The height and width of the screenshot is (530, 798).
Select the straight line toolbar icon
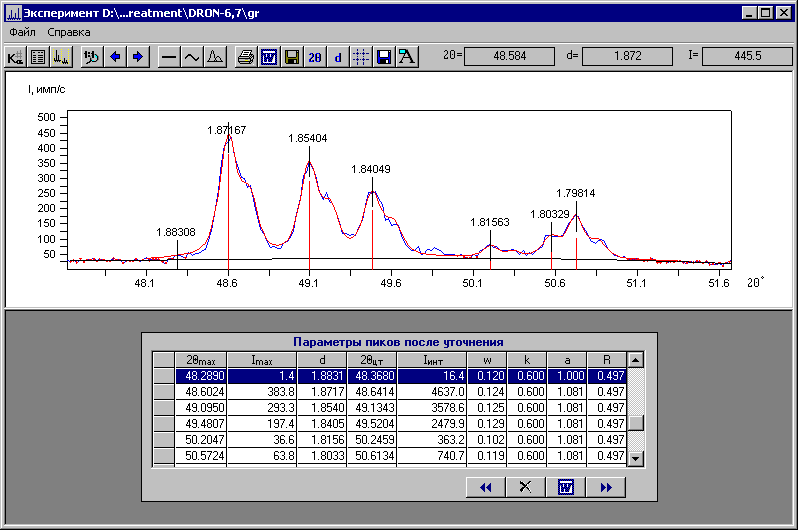(168, 57)
